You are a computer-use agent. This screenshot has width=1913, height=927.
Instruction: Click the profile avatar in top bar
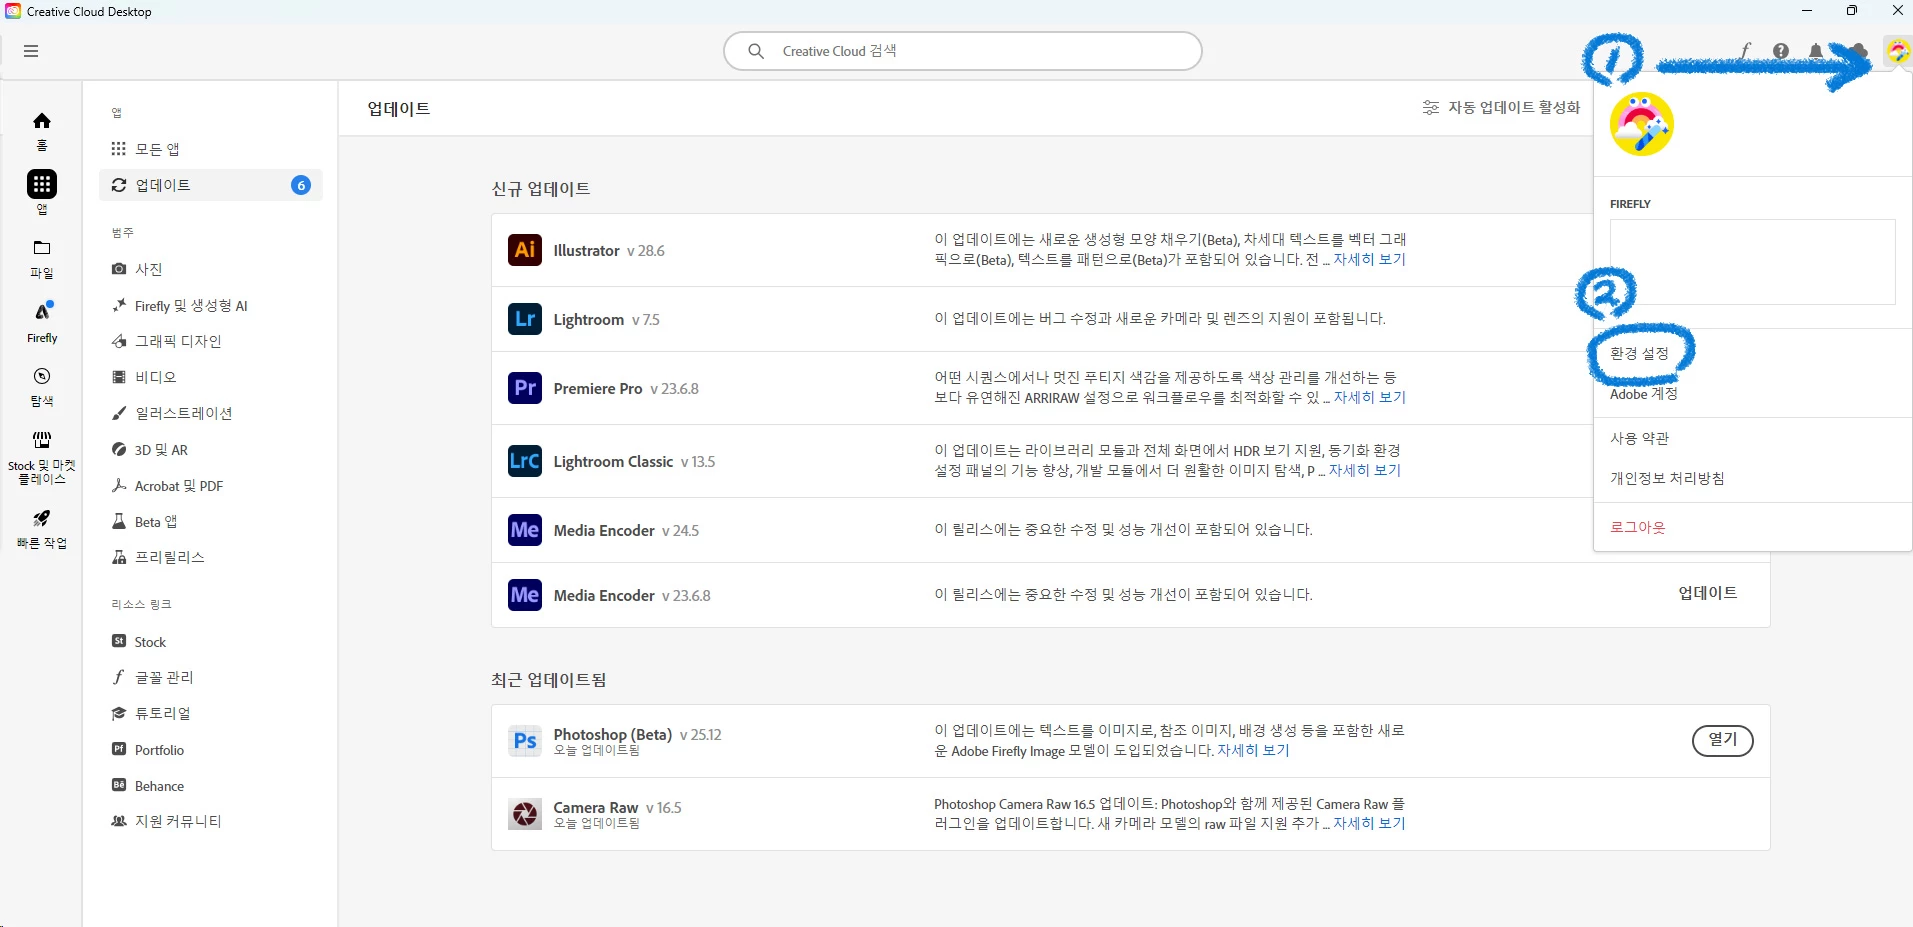click(x=1897, y=51)
